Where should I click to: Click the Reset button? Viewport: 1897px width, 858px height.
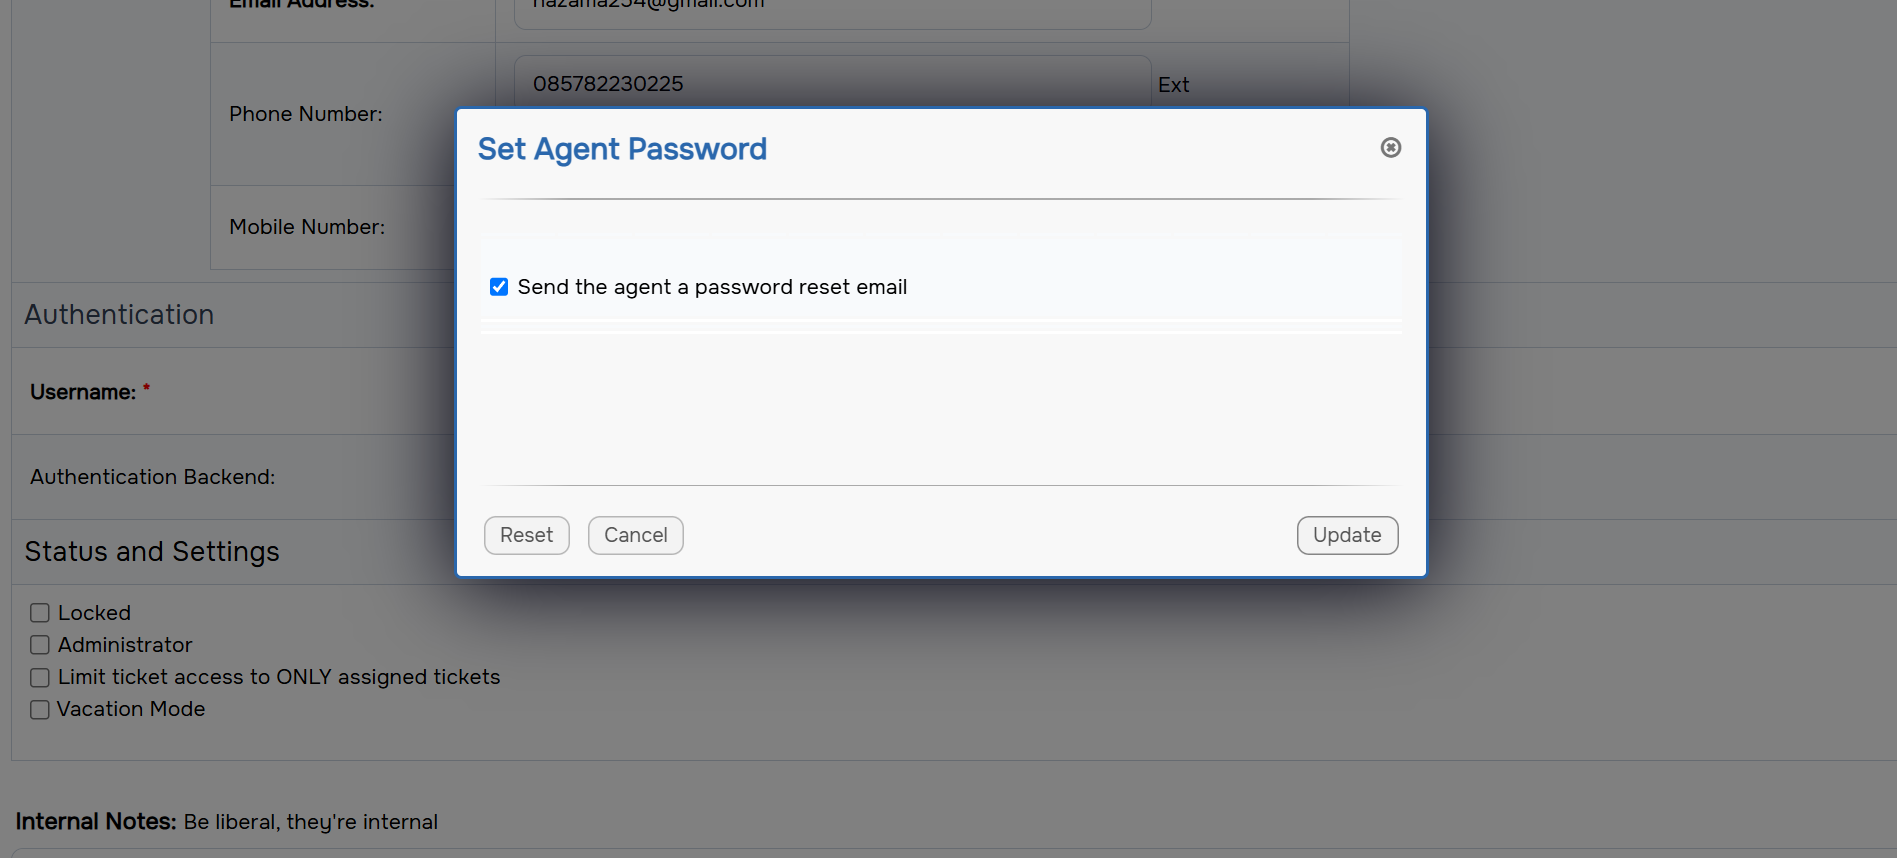[526, 535]
